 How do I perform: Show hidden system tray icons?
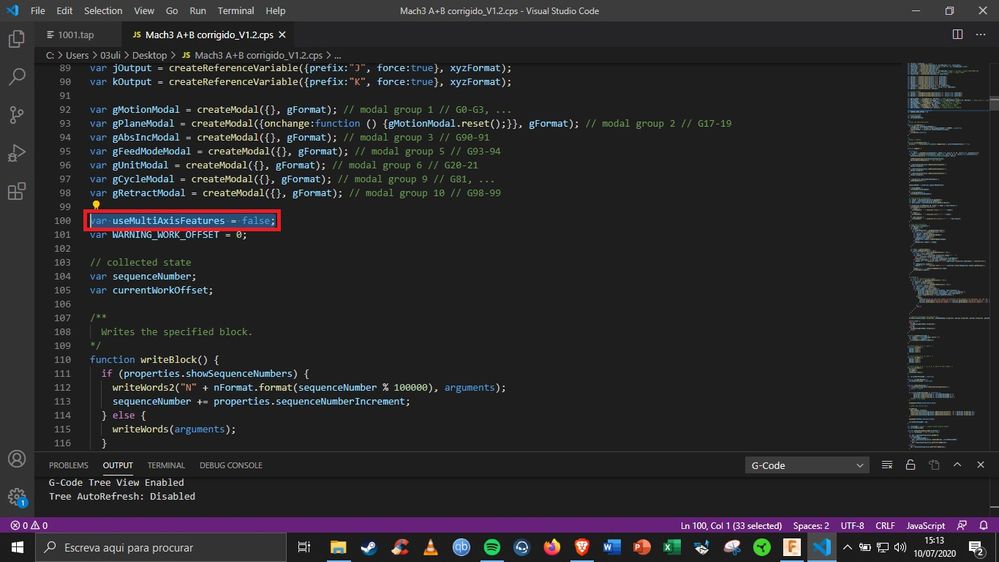click(847, 547)
